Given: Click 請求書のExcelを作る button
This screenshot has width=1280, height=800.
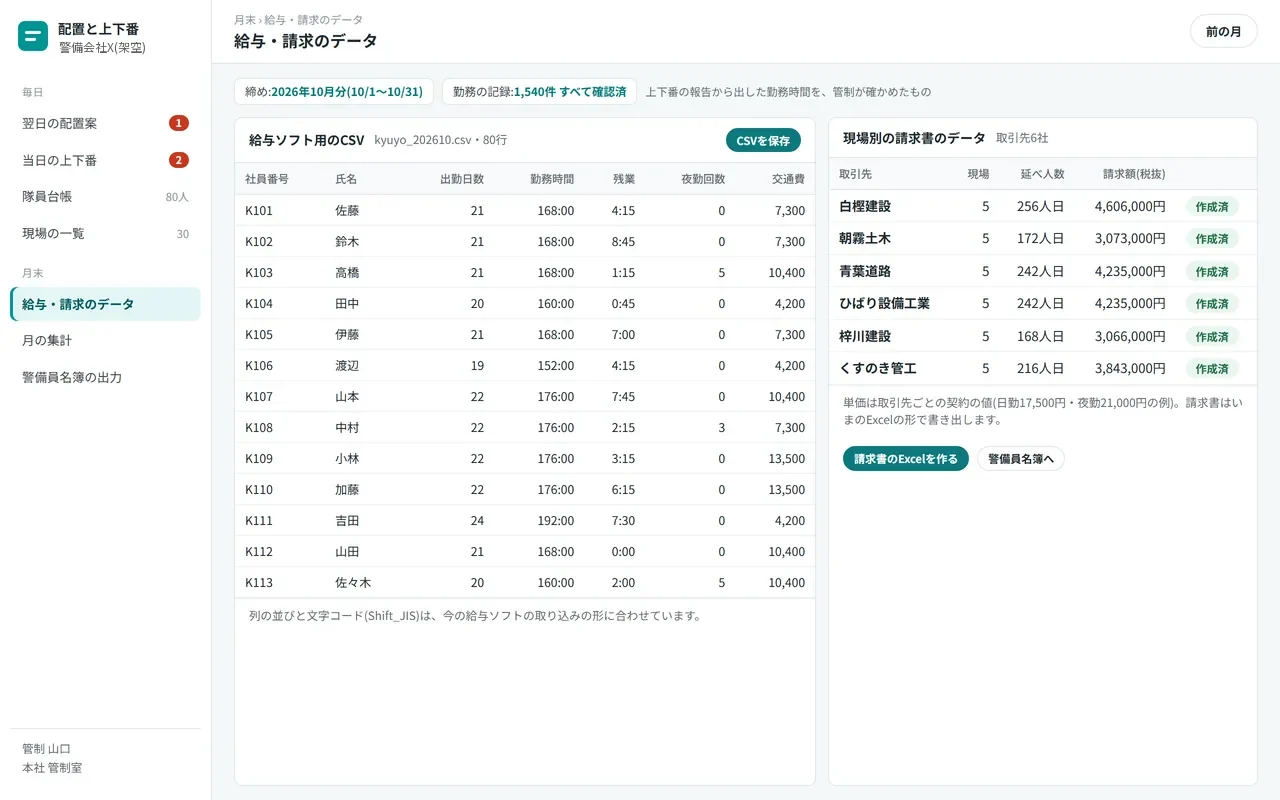Looking at the screenshot, I should (x=906, y=459).
